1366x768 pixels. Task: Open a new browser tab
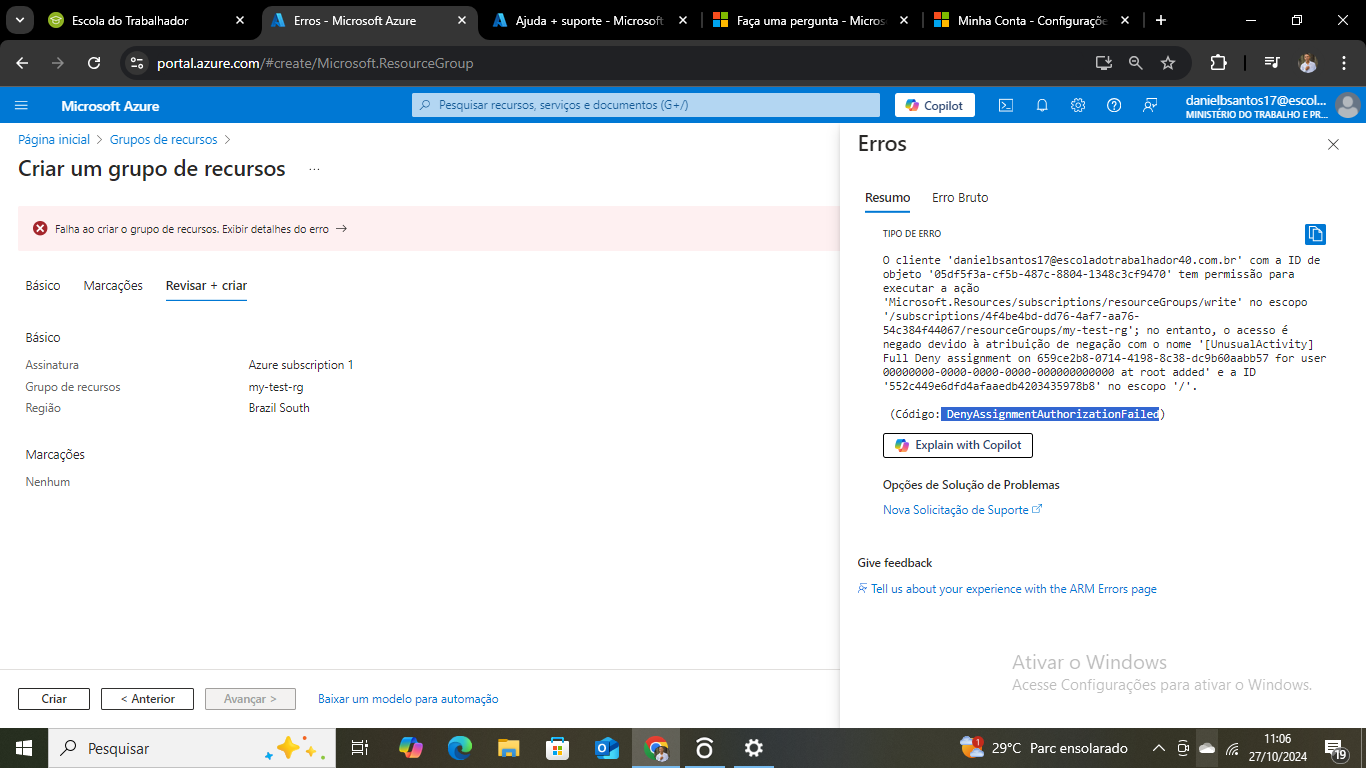click(x=1160, y=20)
